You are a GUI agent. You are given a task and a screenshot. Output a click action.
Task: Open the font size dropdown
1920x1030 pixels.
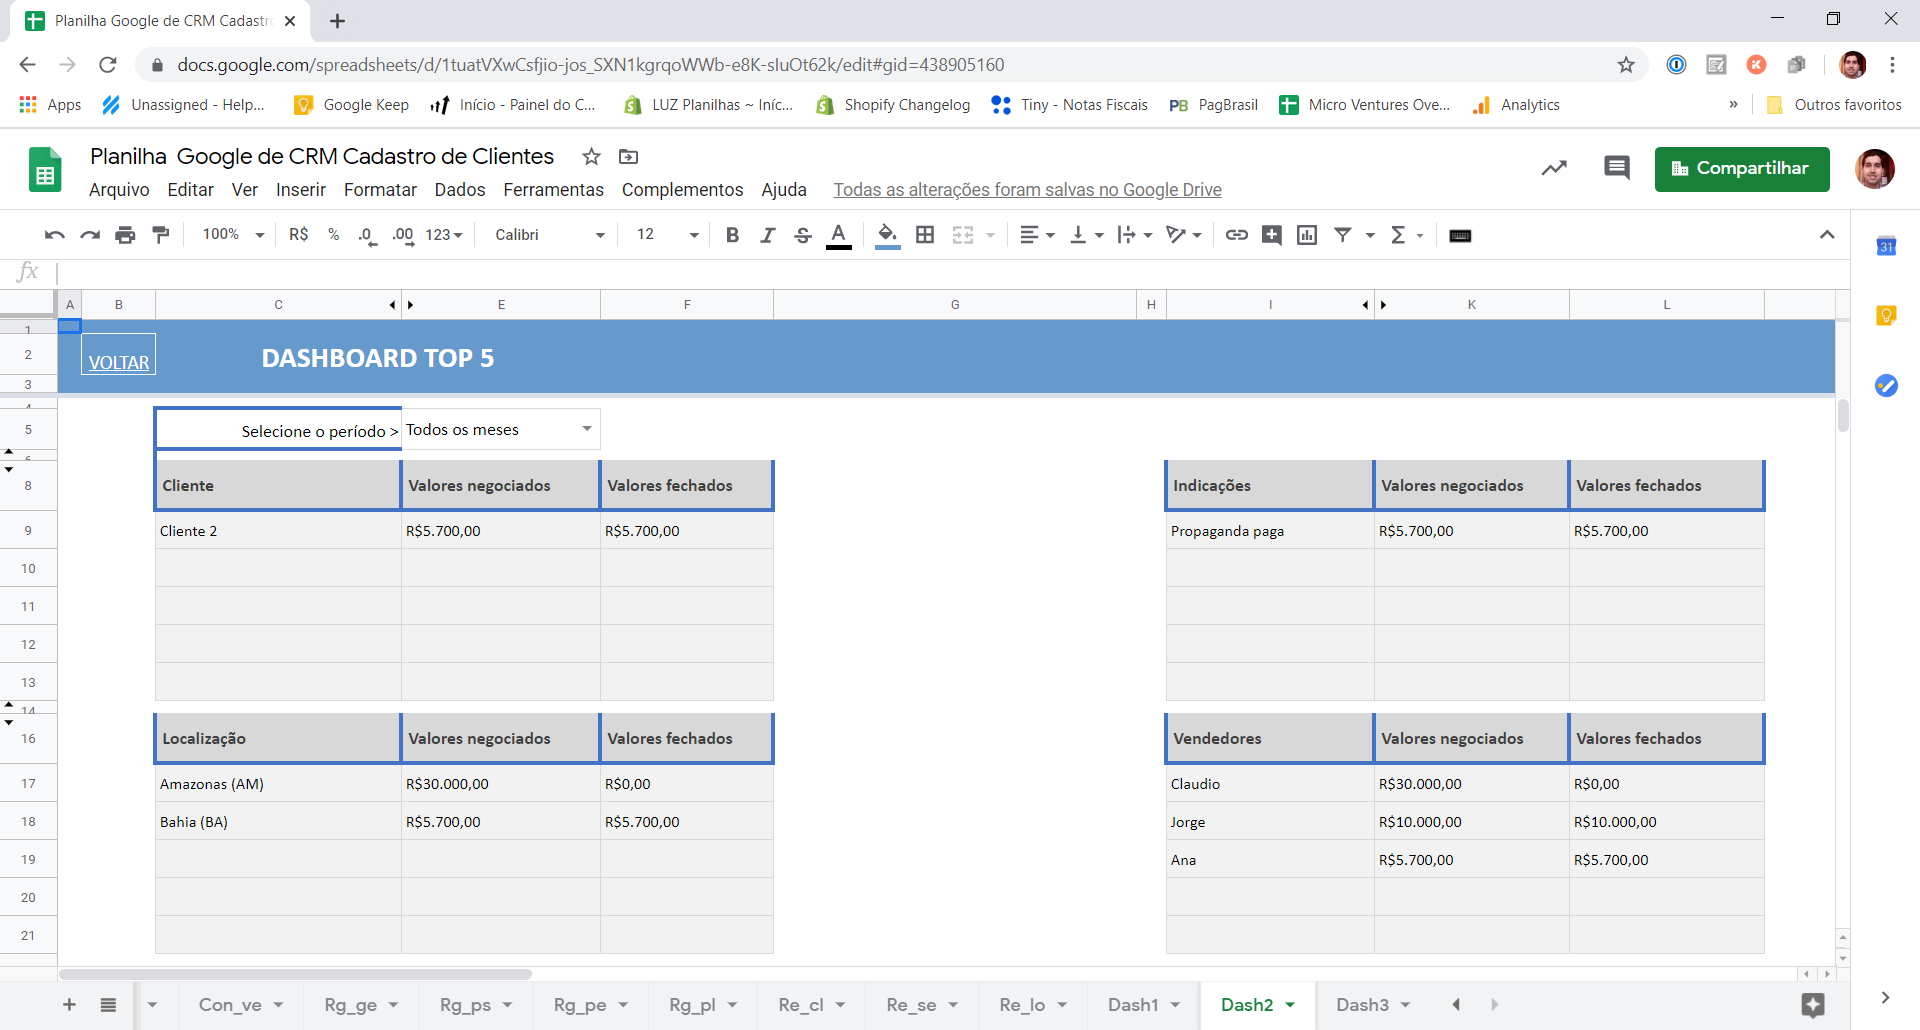pyautogui.click(x=667, y=235)
